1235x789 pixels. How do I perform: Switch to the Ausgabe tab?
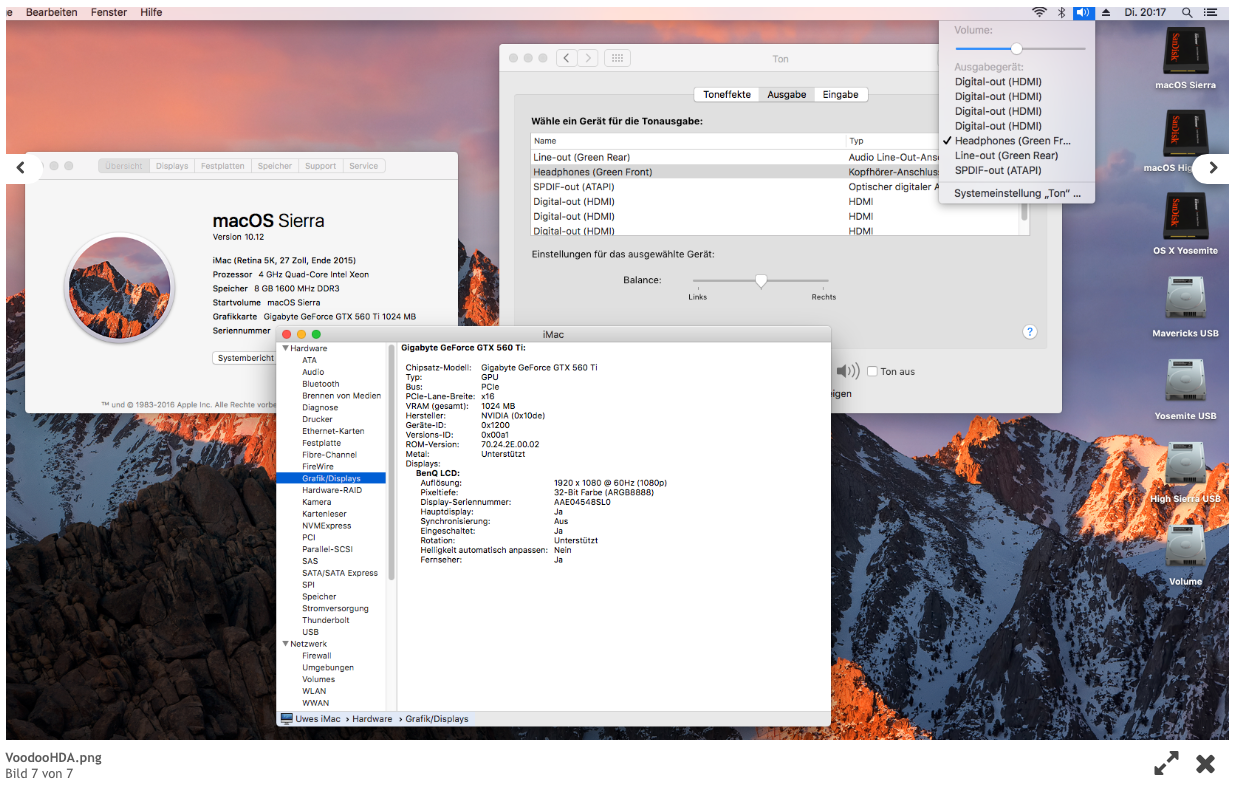pos(787,94)
